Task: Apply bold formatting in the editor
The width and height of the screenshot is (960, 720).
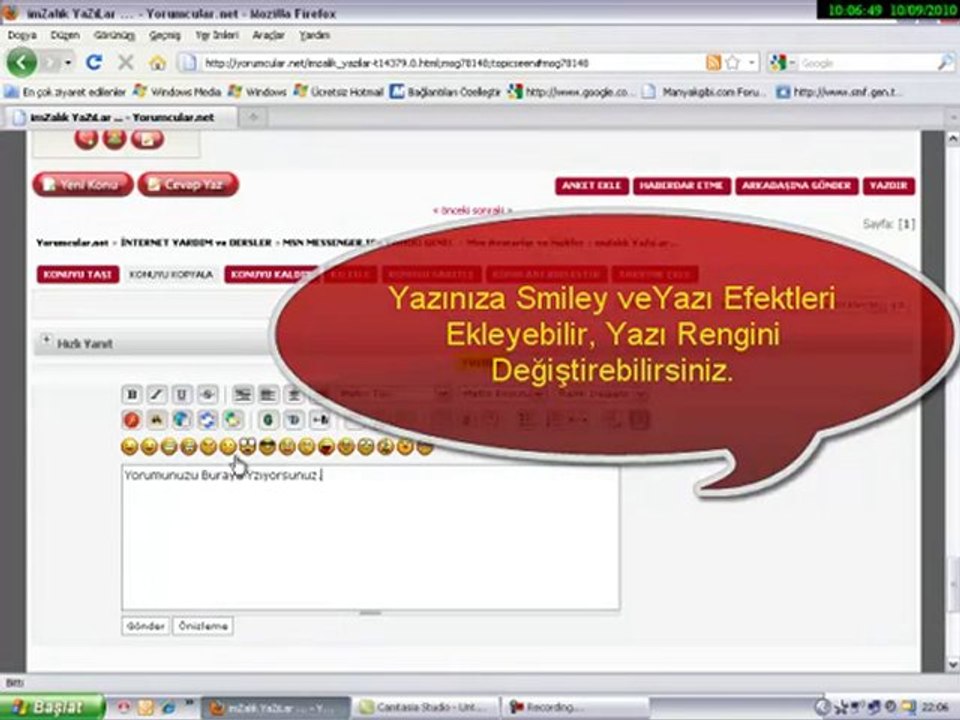Action: pyautogui.click(x=132, y=394)
